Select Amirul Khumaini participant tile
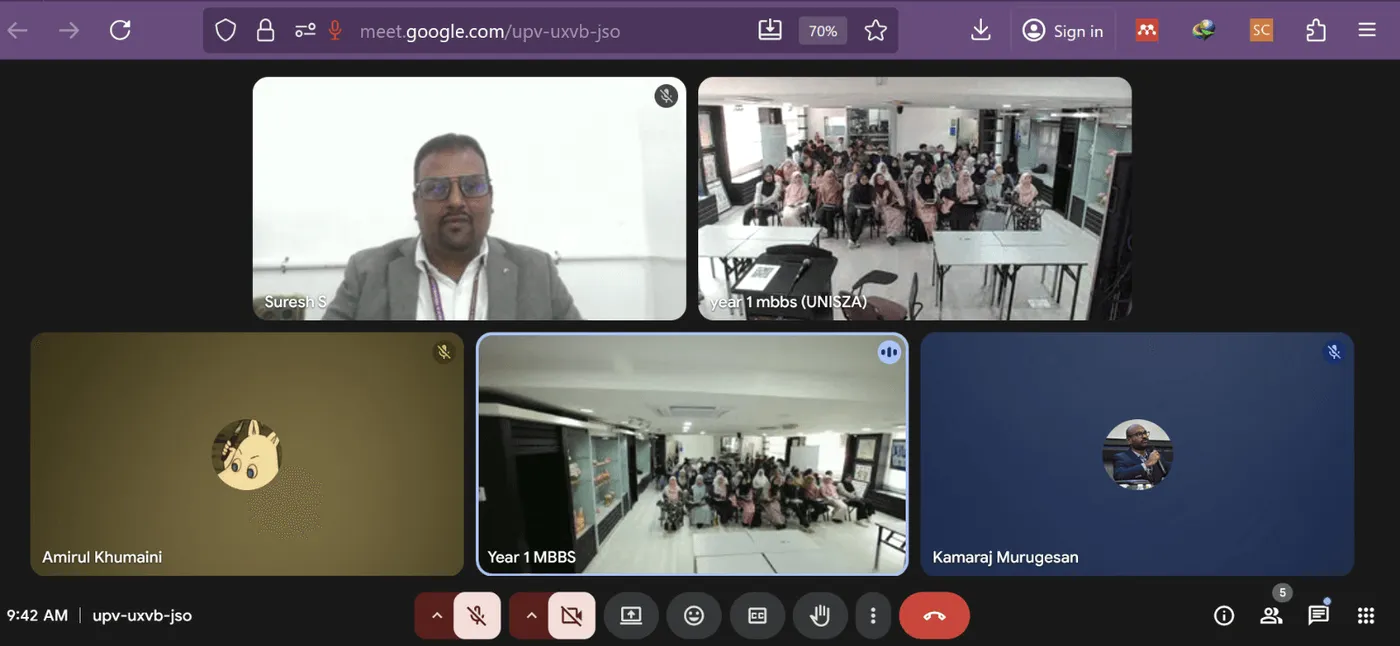Viewport: 1400px width, 646px height. (247, 454)
